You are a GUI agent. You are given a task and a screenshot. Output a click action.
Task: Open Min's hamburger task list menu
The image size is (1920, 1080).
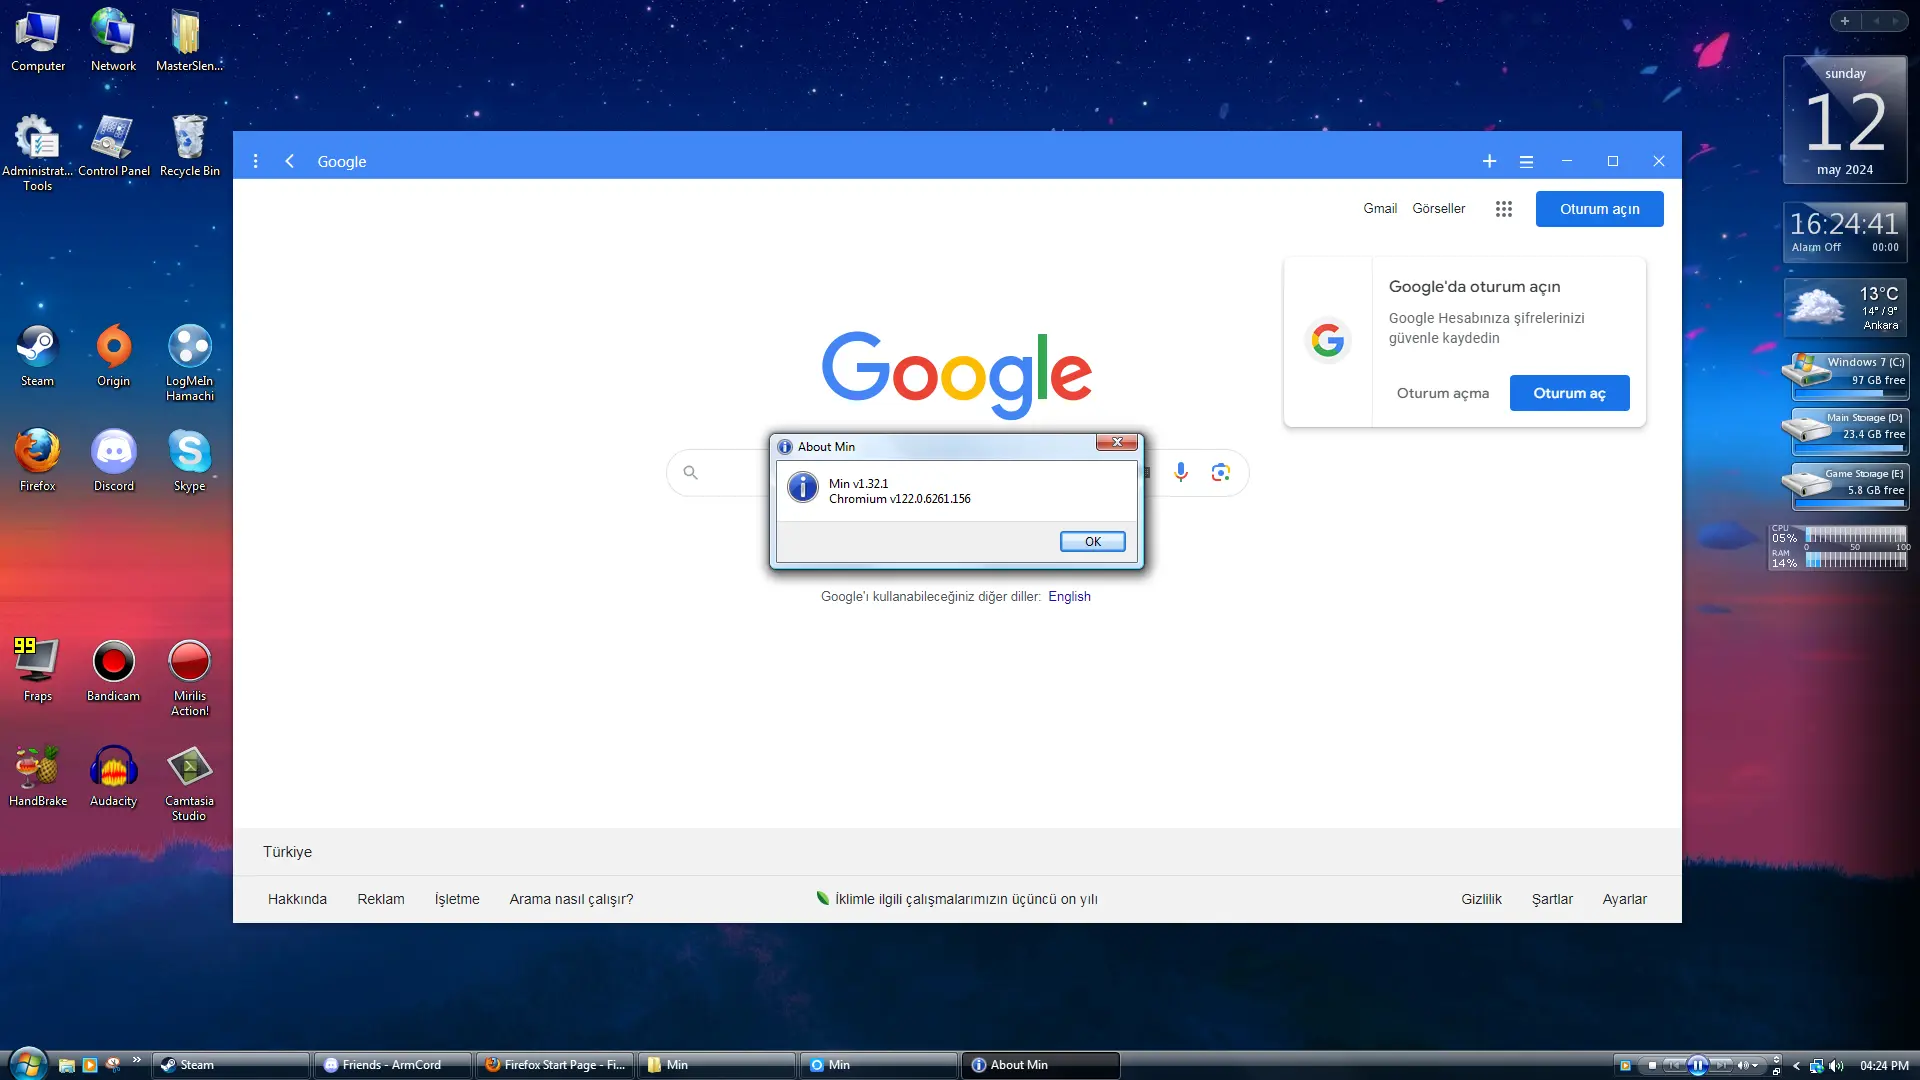click(x=1526, y=161)
